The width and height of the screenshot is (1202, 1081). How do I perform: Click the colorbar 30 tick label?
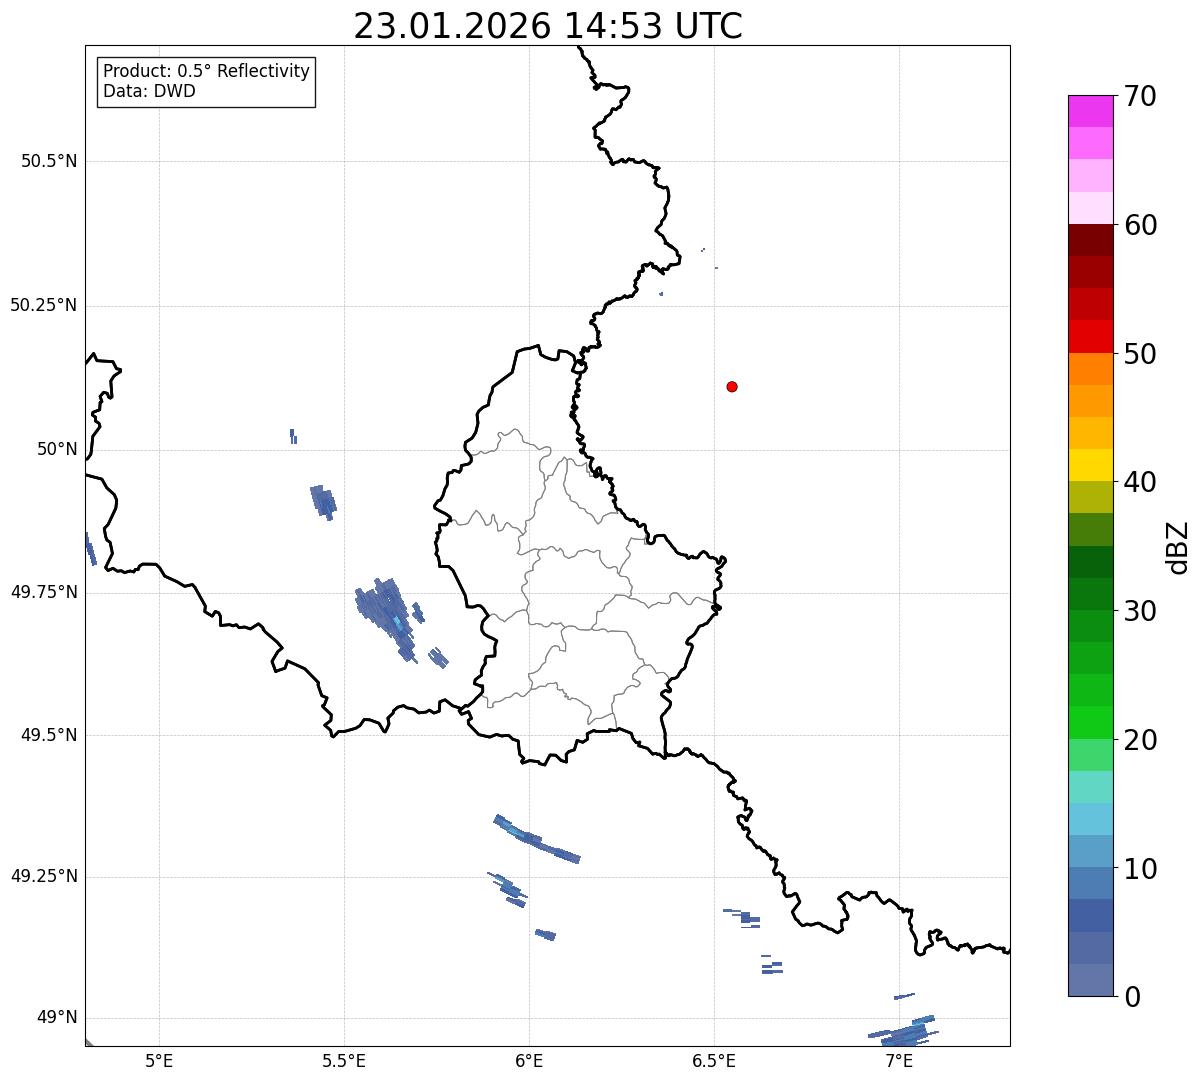[x=1140, y=611]
